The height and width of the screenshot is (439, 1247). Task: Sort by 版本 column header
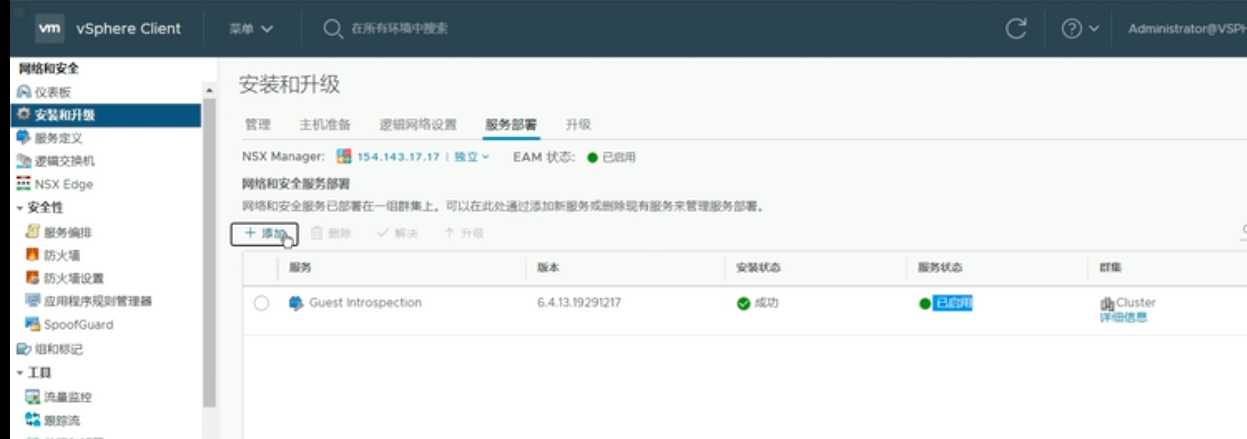coord(548,268)
